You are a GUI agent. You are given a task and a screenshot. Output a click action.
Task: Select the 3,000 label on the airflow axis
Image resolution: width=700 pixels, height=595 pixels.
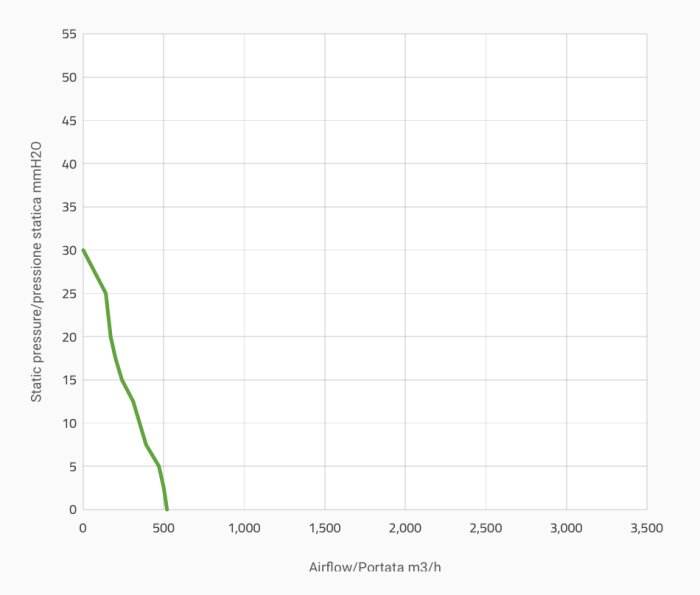coord(566,528)
